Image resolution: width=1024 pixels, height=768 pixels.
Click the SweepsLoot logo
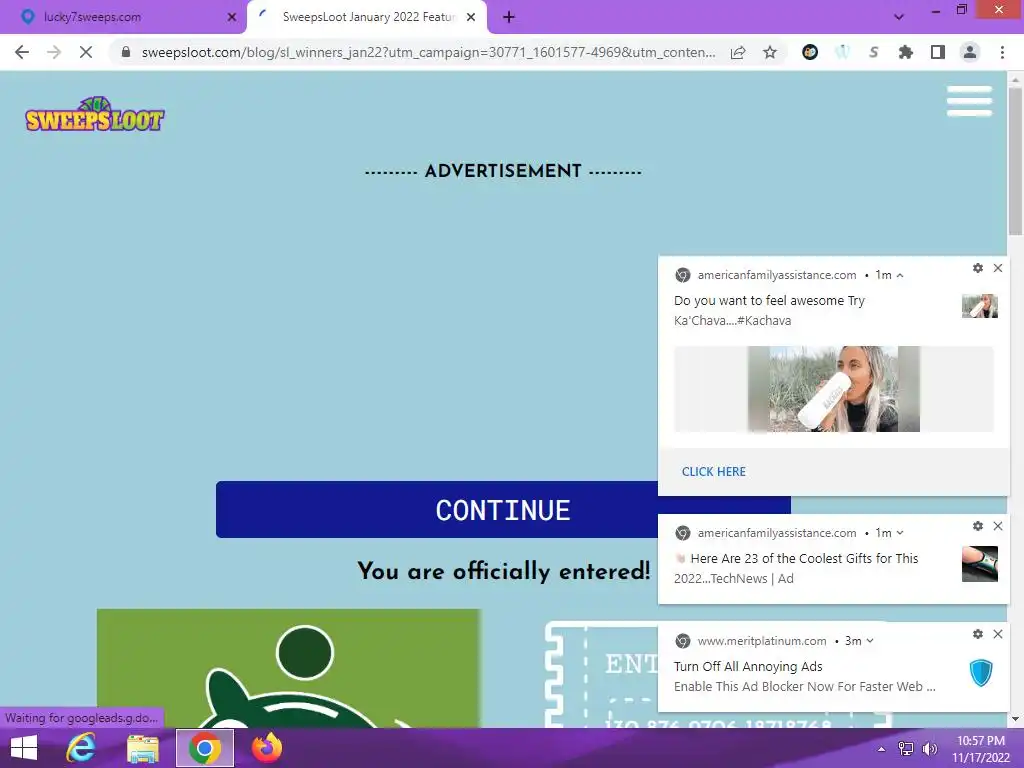pos(95,114)
